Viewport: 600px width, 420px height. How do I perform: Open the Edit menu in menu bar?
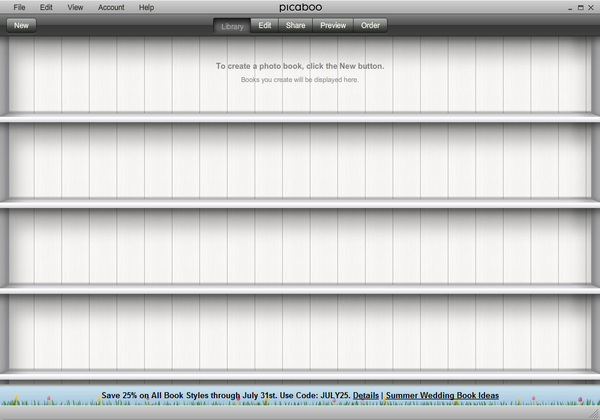point(46,7)
